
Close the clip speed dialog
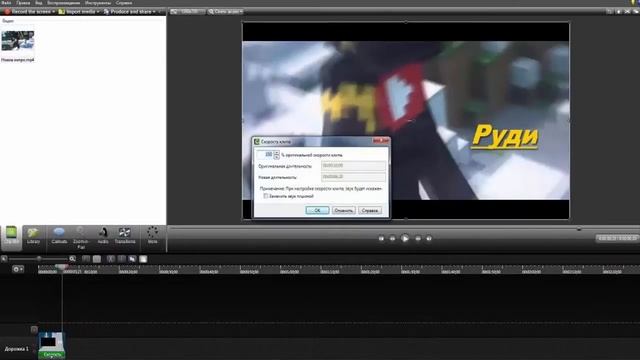380,141
